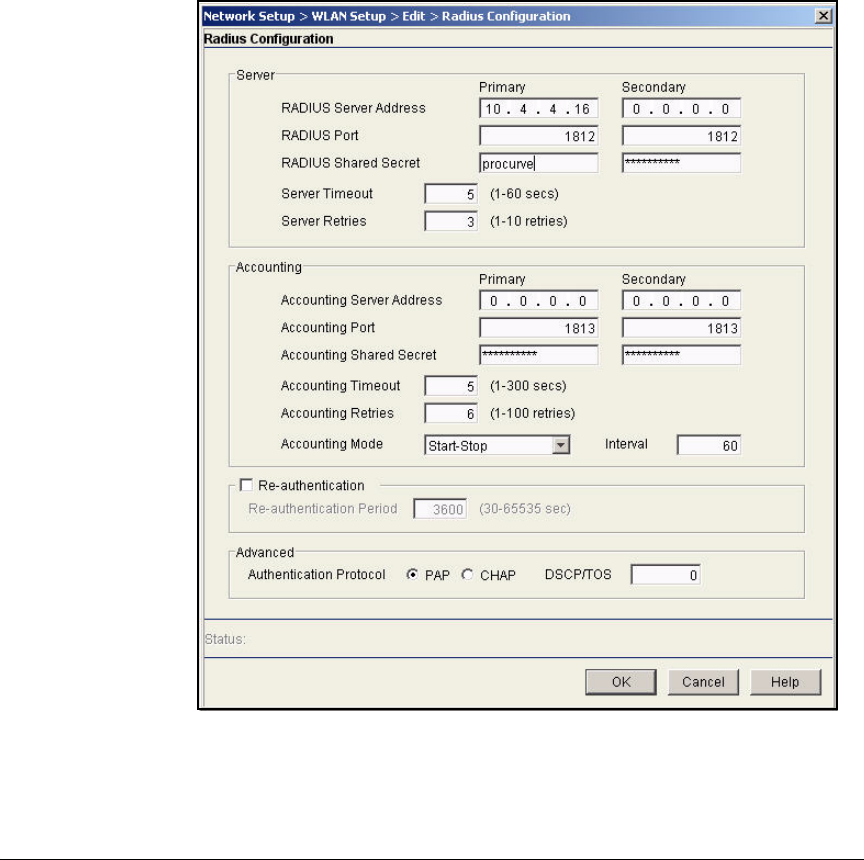The width and height of the screenshot is (864, 860).
Task: Click the '(1-100 retries)' hint text
Action: click(x=532, y=414)
